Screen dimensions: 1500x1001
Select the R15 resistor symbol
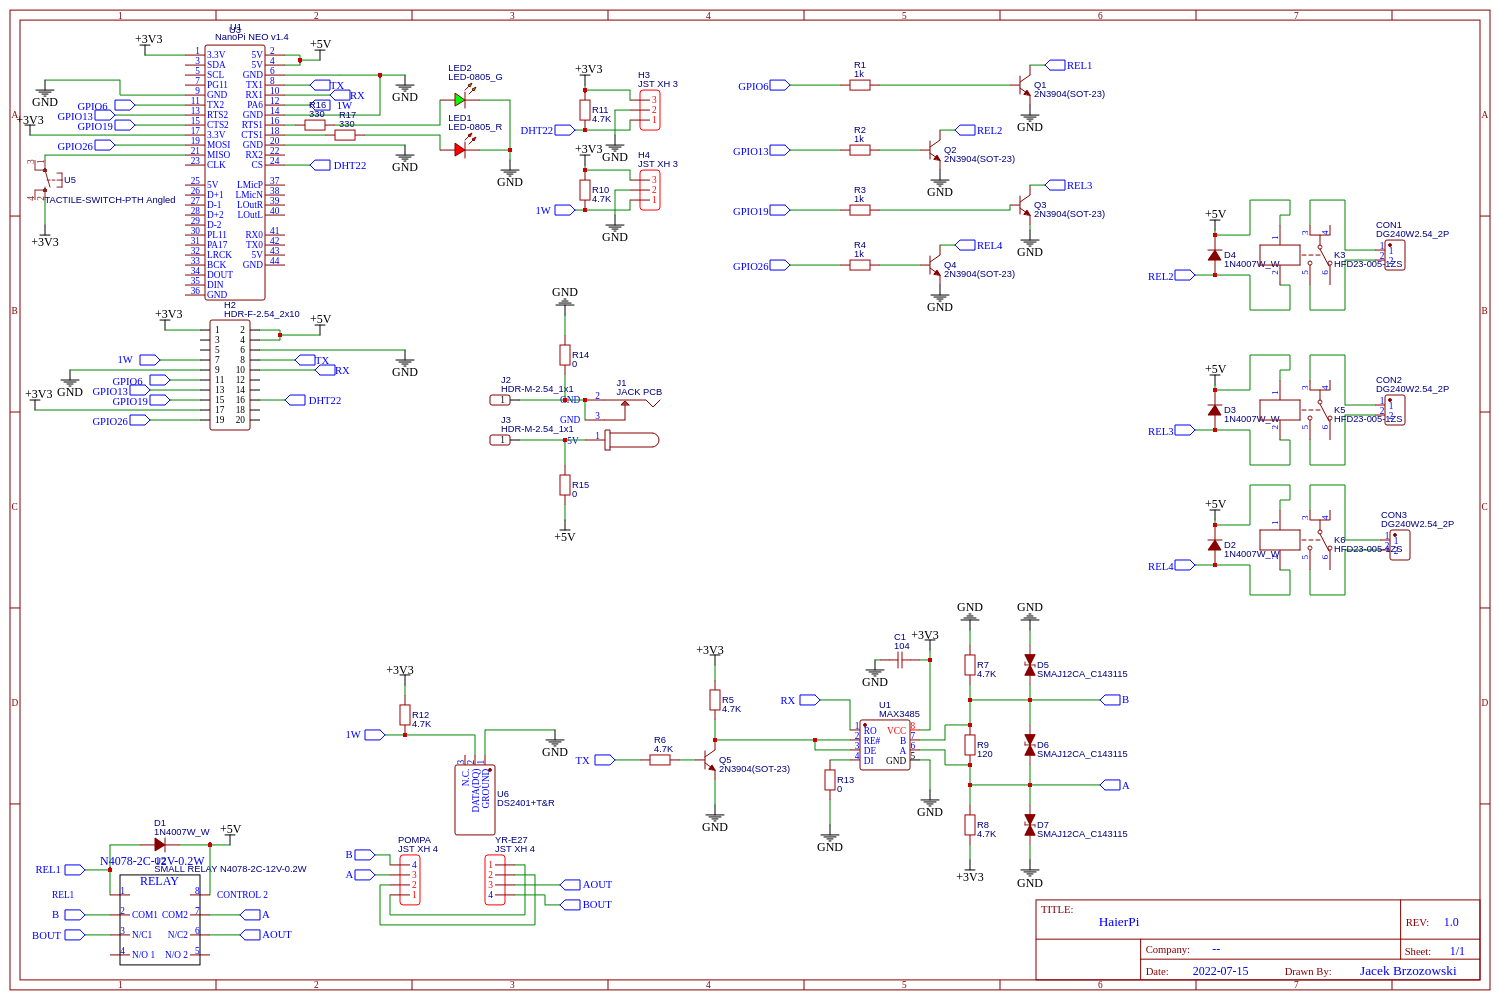point(565,485)
